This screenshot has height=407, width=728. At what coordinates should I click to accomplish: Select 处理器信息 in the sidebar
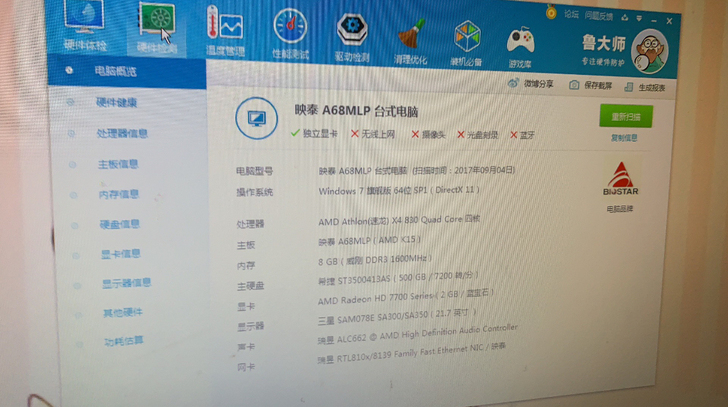click(122, 134)
